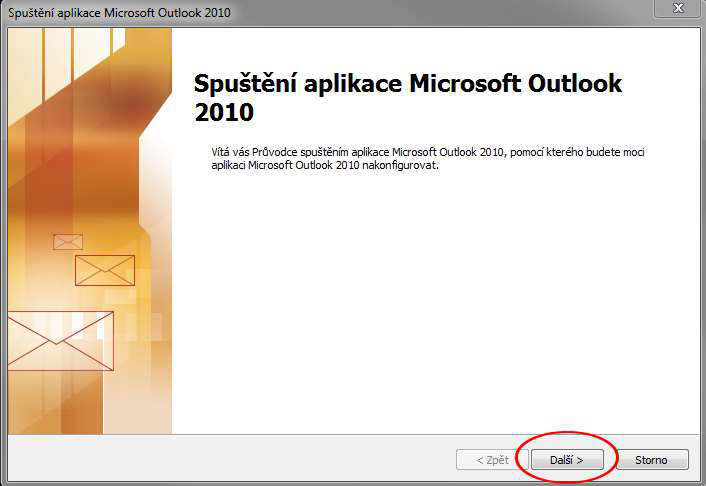Click the '2010' in the heading
The image size is (706, 486).
[x=224, y=111]
